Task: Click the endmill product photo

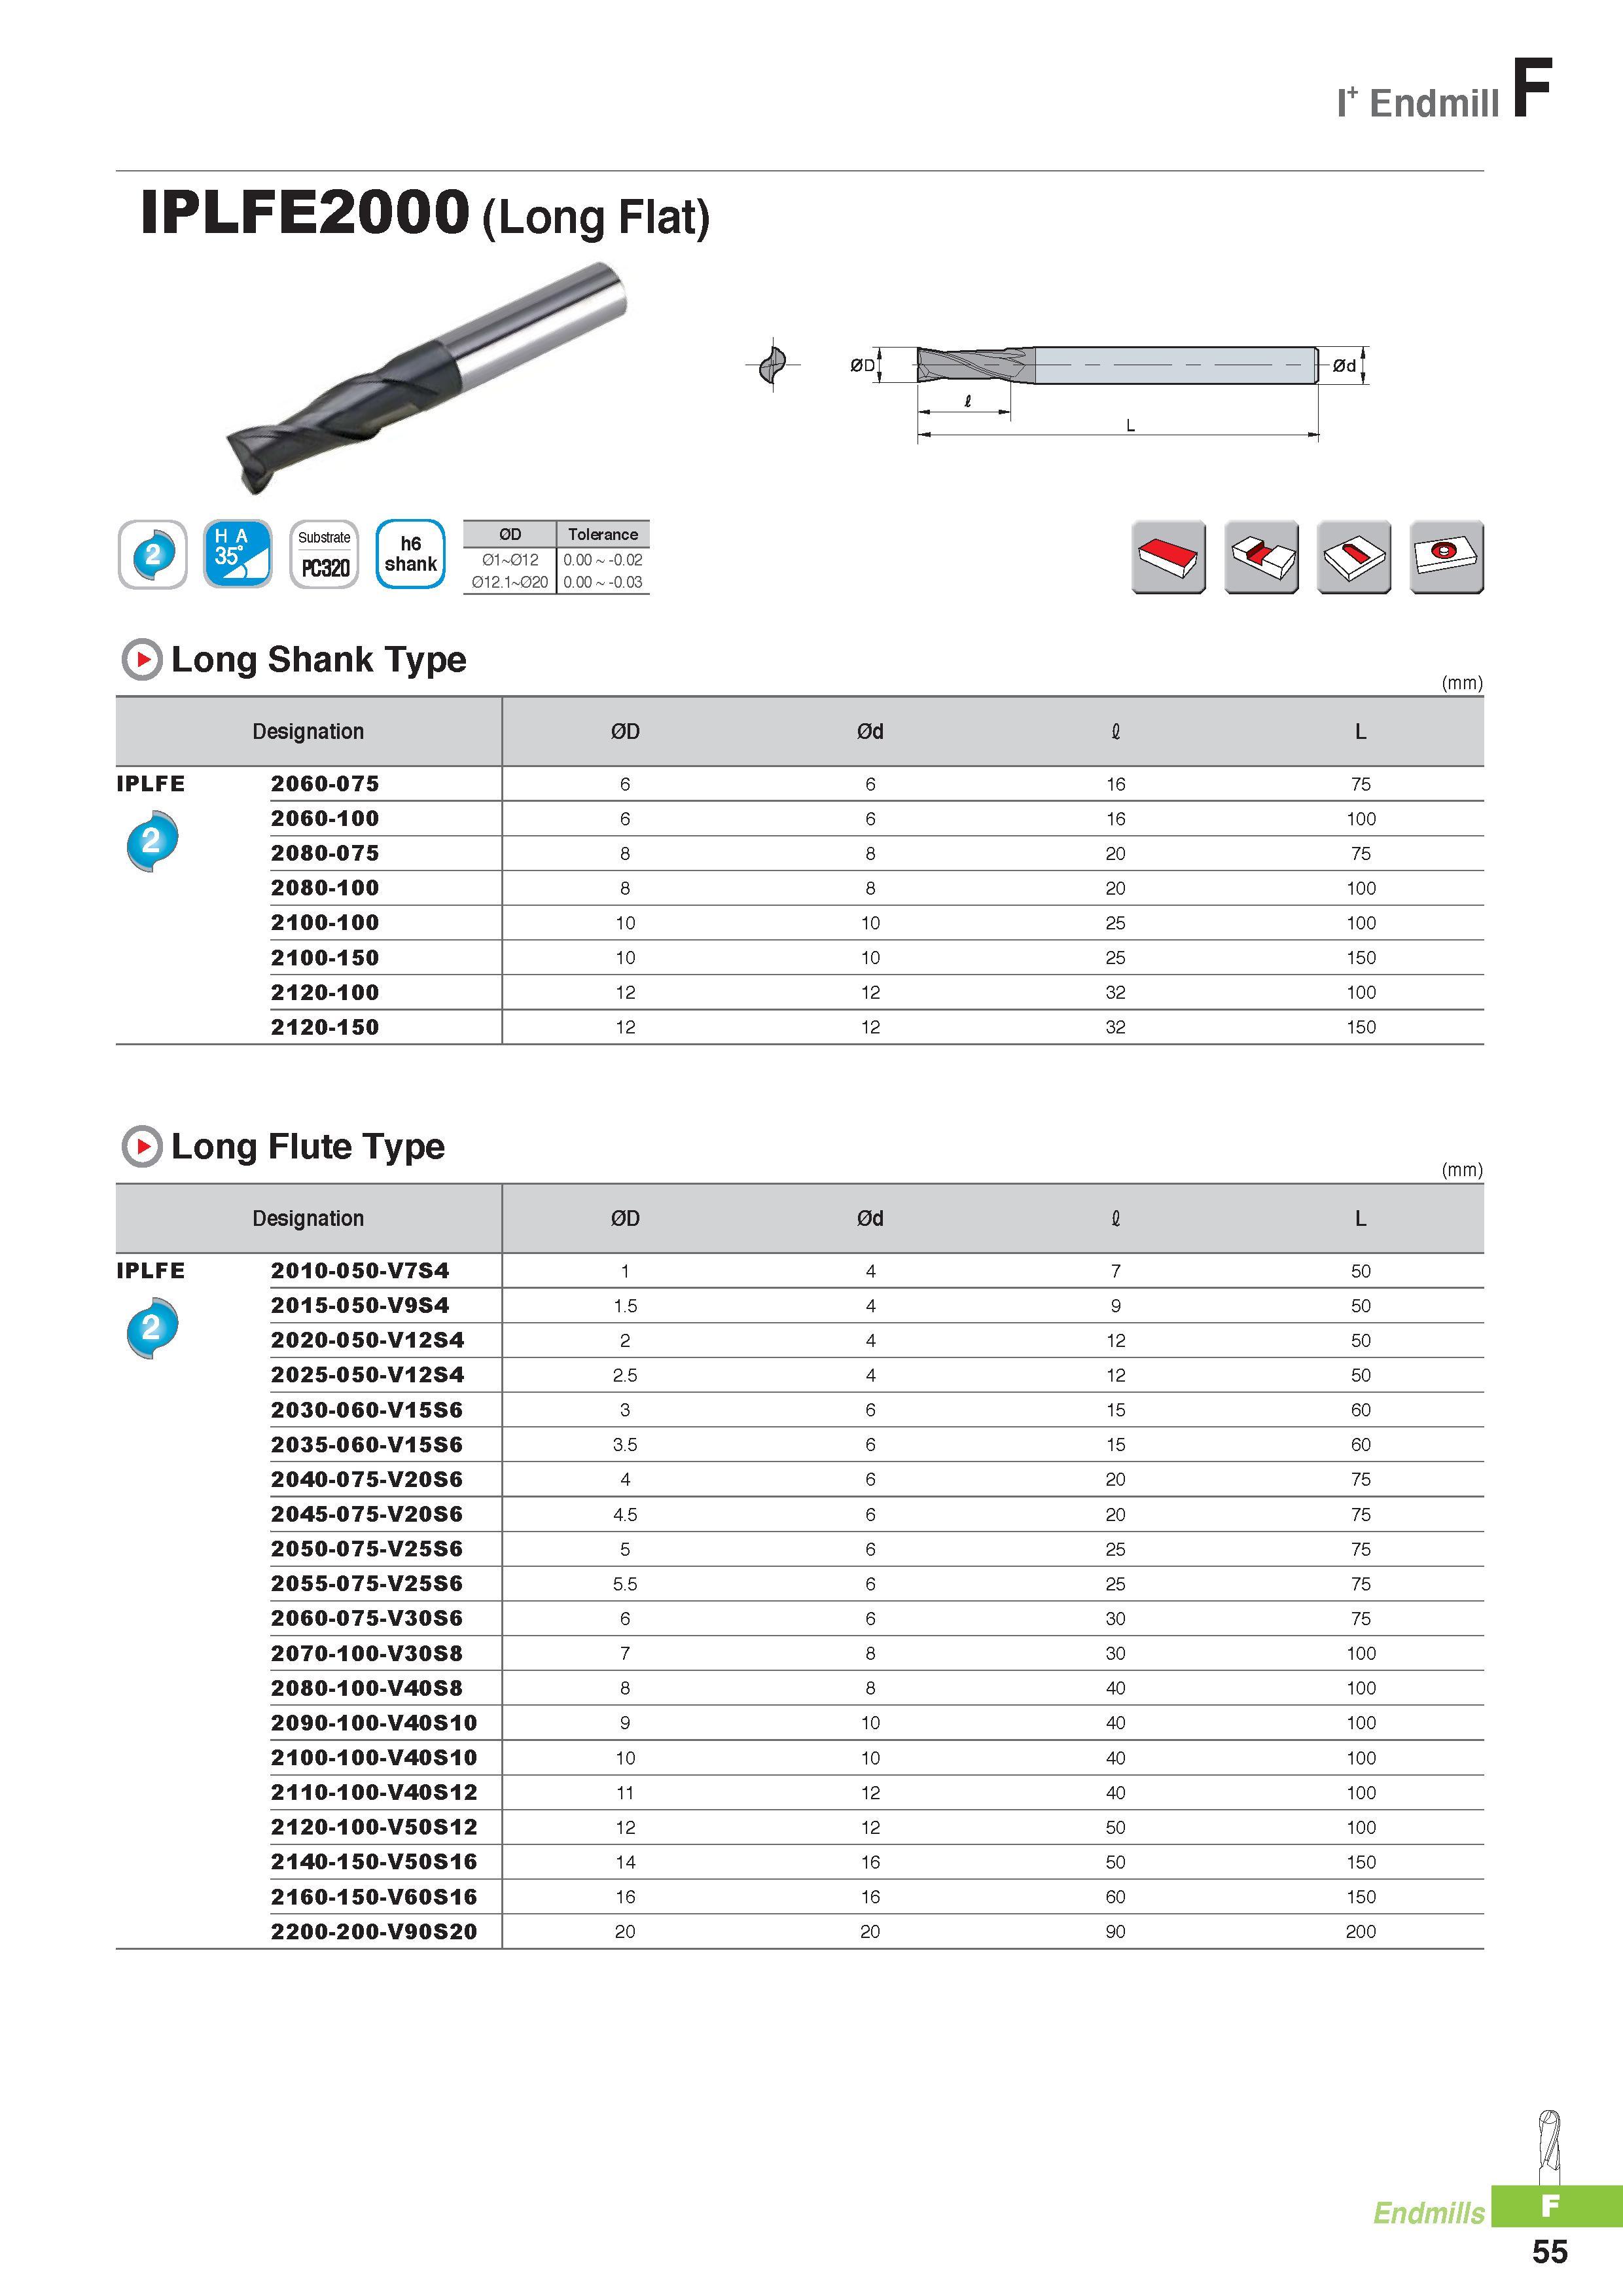Action: 427,377
